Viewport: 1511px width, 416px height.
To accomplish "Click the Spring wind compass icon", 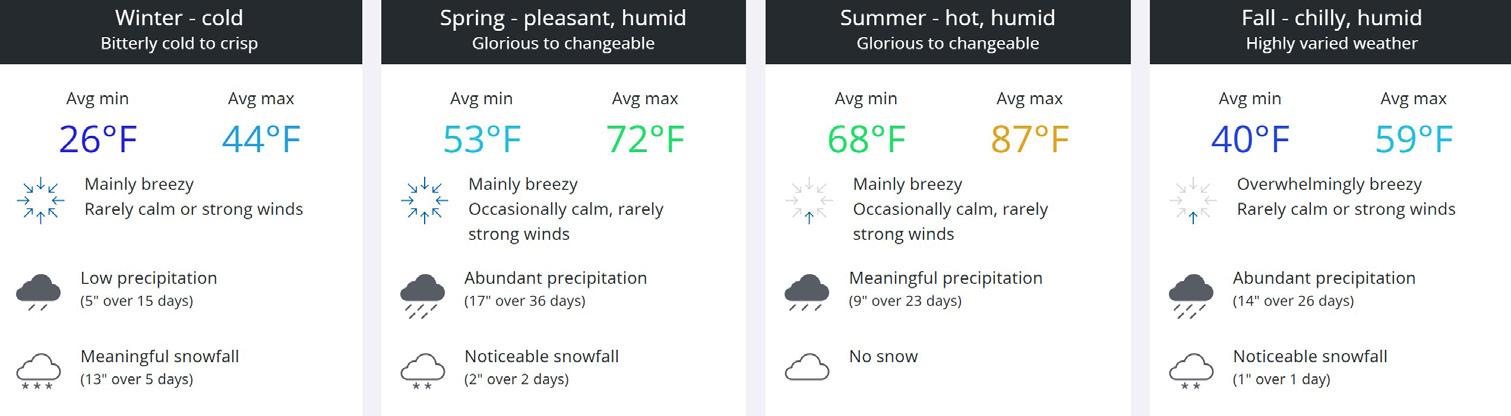I will (x=424, y=200).
